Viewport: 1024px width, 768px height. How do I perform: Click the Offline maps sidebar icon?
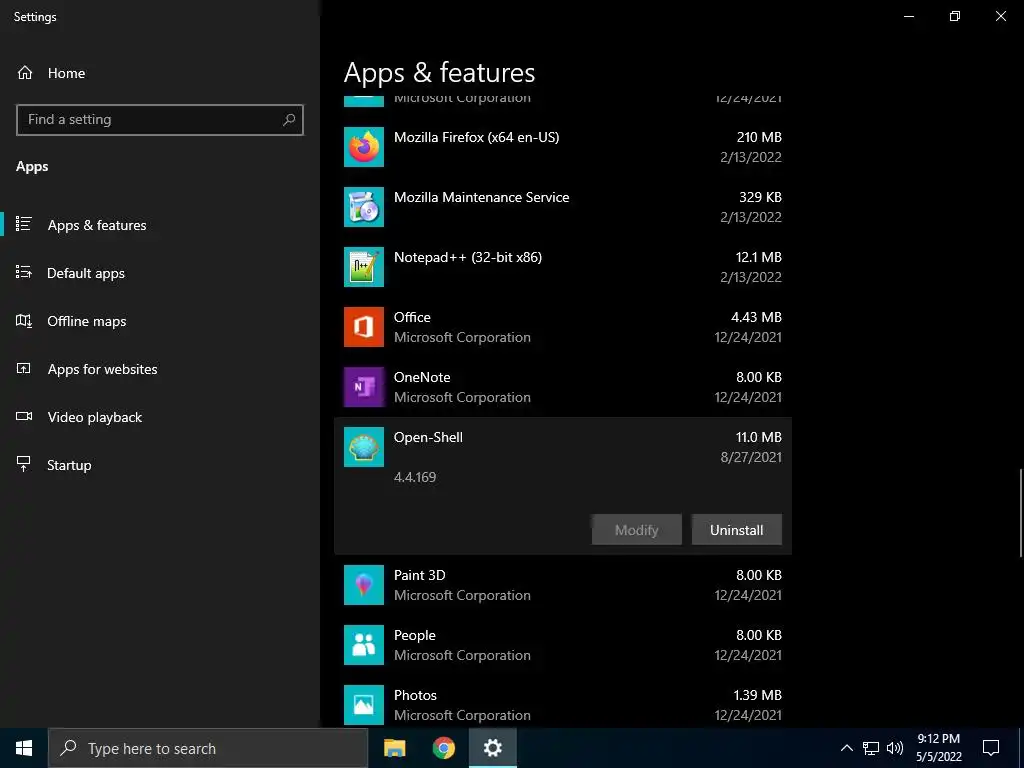point(24,321)
